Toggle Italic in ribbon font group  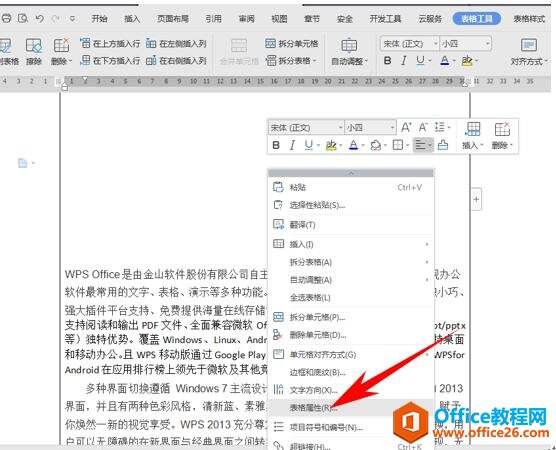click(404, 61)
